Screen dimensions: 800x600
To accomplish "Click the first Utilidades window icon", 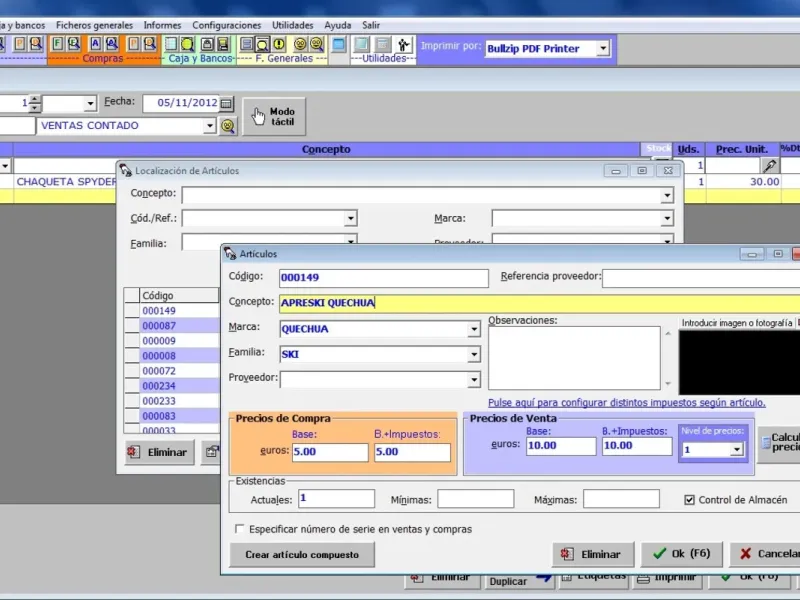I will point(361,44).
